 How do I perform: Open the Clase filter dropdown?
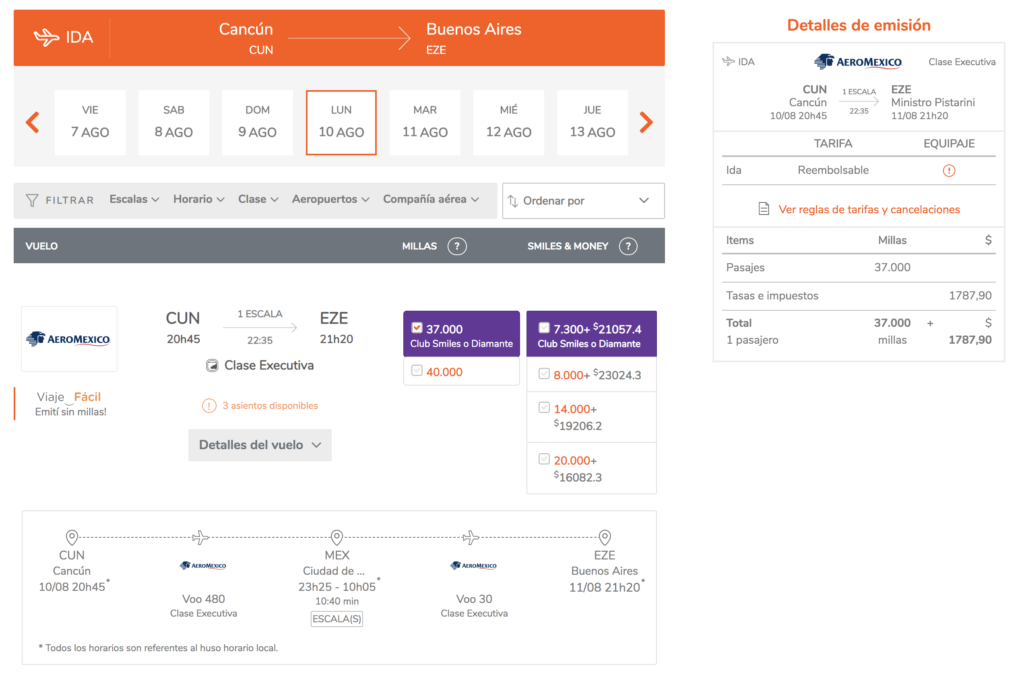[x=258, y=199]
